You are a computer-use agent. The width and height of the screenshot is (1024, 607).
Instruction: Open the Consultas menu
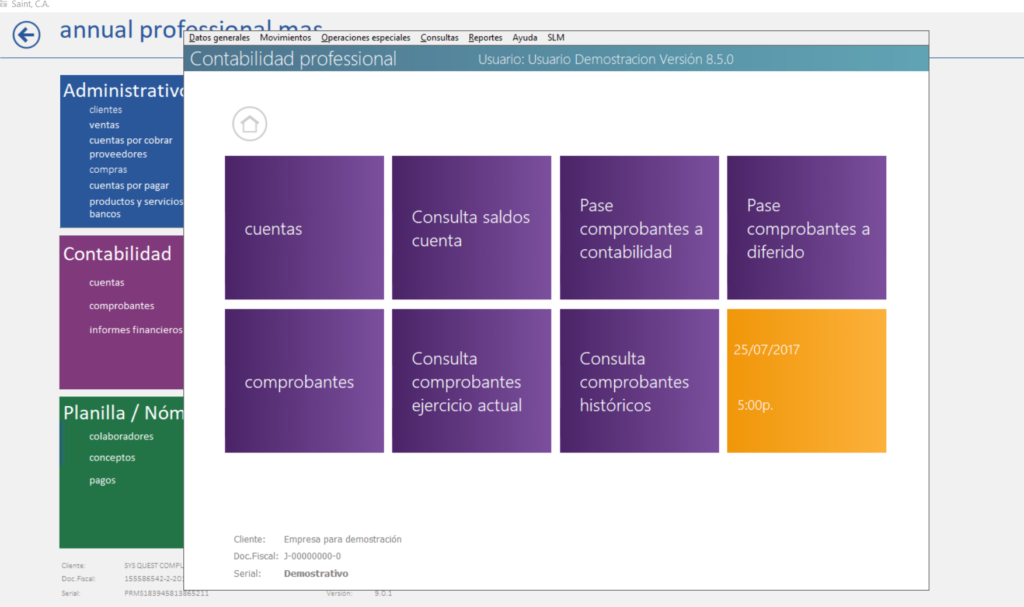click(x=439, y=38)
